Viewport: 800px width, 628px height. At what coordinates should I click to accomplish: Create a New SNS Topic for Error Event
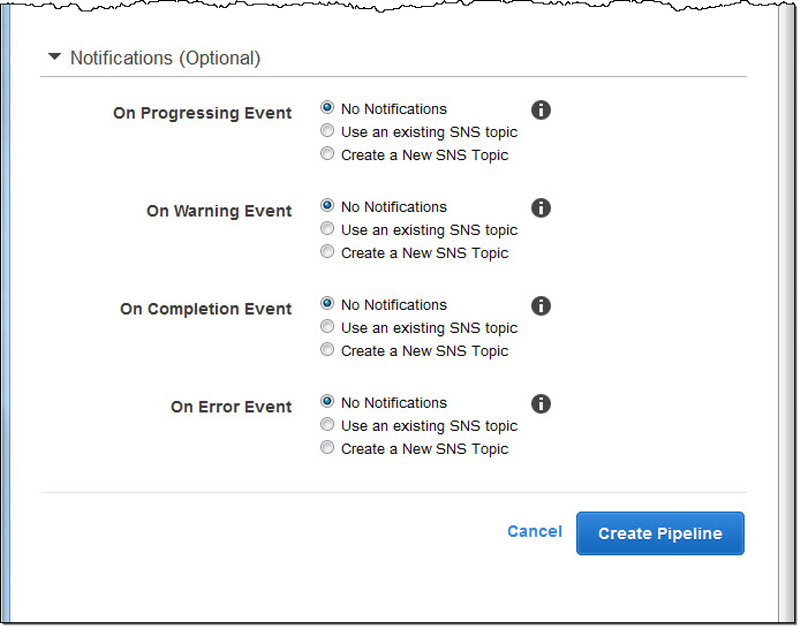click(x=327, y=448)
